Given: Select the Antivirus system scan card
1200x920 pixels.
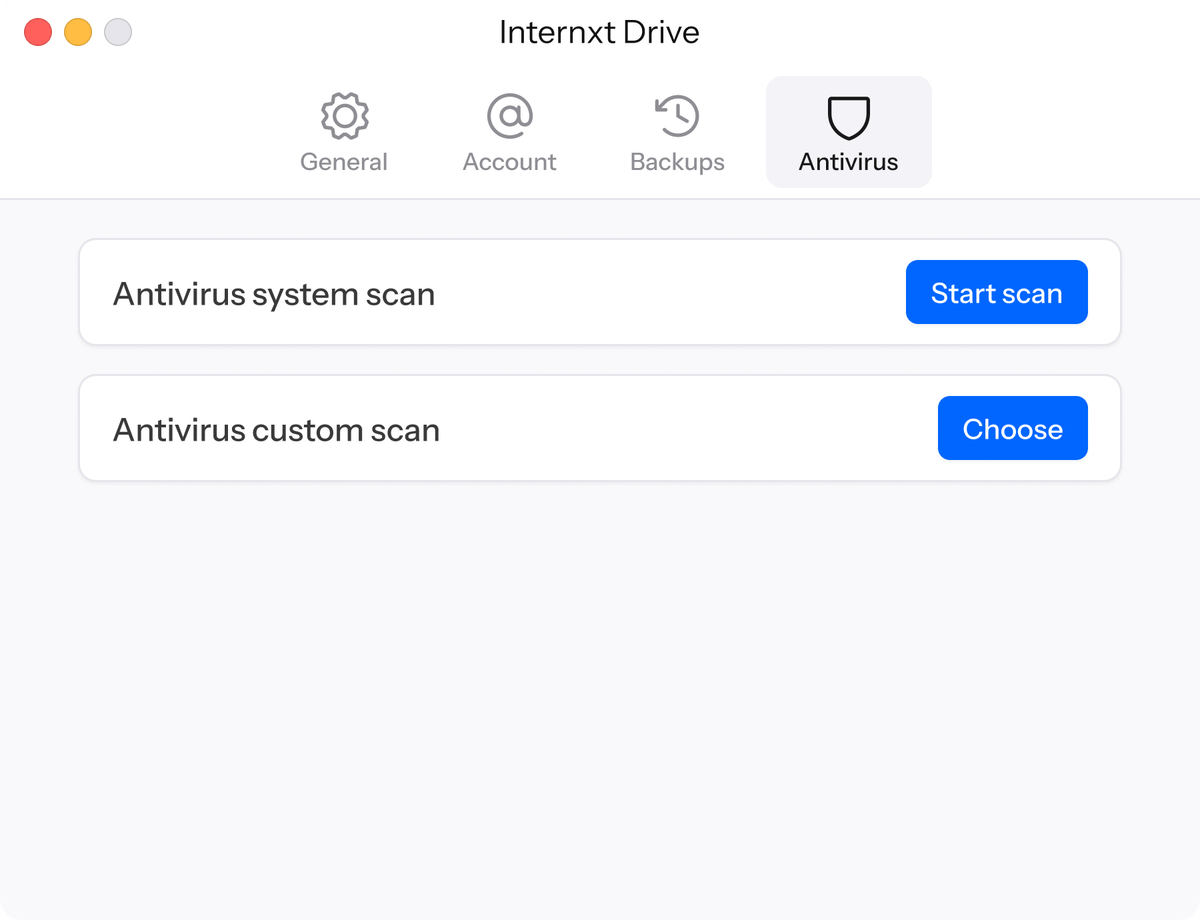Looking at the screenshot, I should coord(600,292).
